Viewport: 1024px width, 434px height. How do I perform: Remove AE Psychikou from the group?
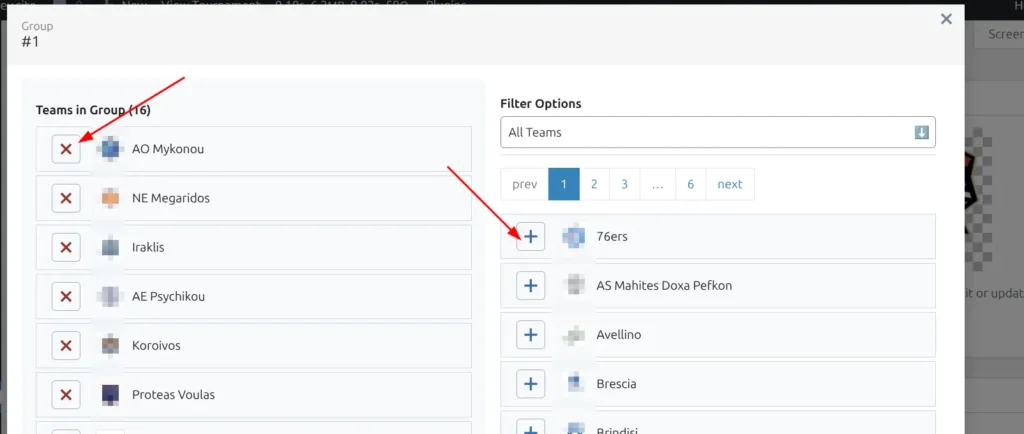click(x=66, y=296)
